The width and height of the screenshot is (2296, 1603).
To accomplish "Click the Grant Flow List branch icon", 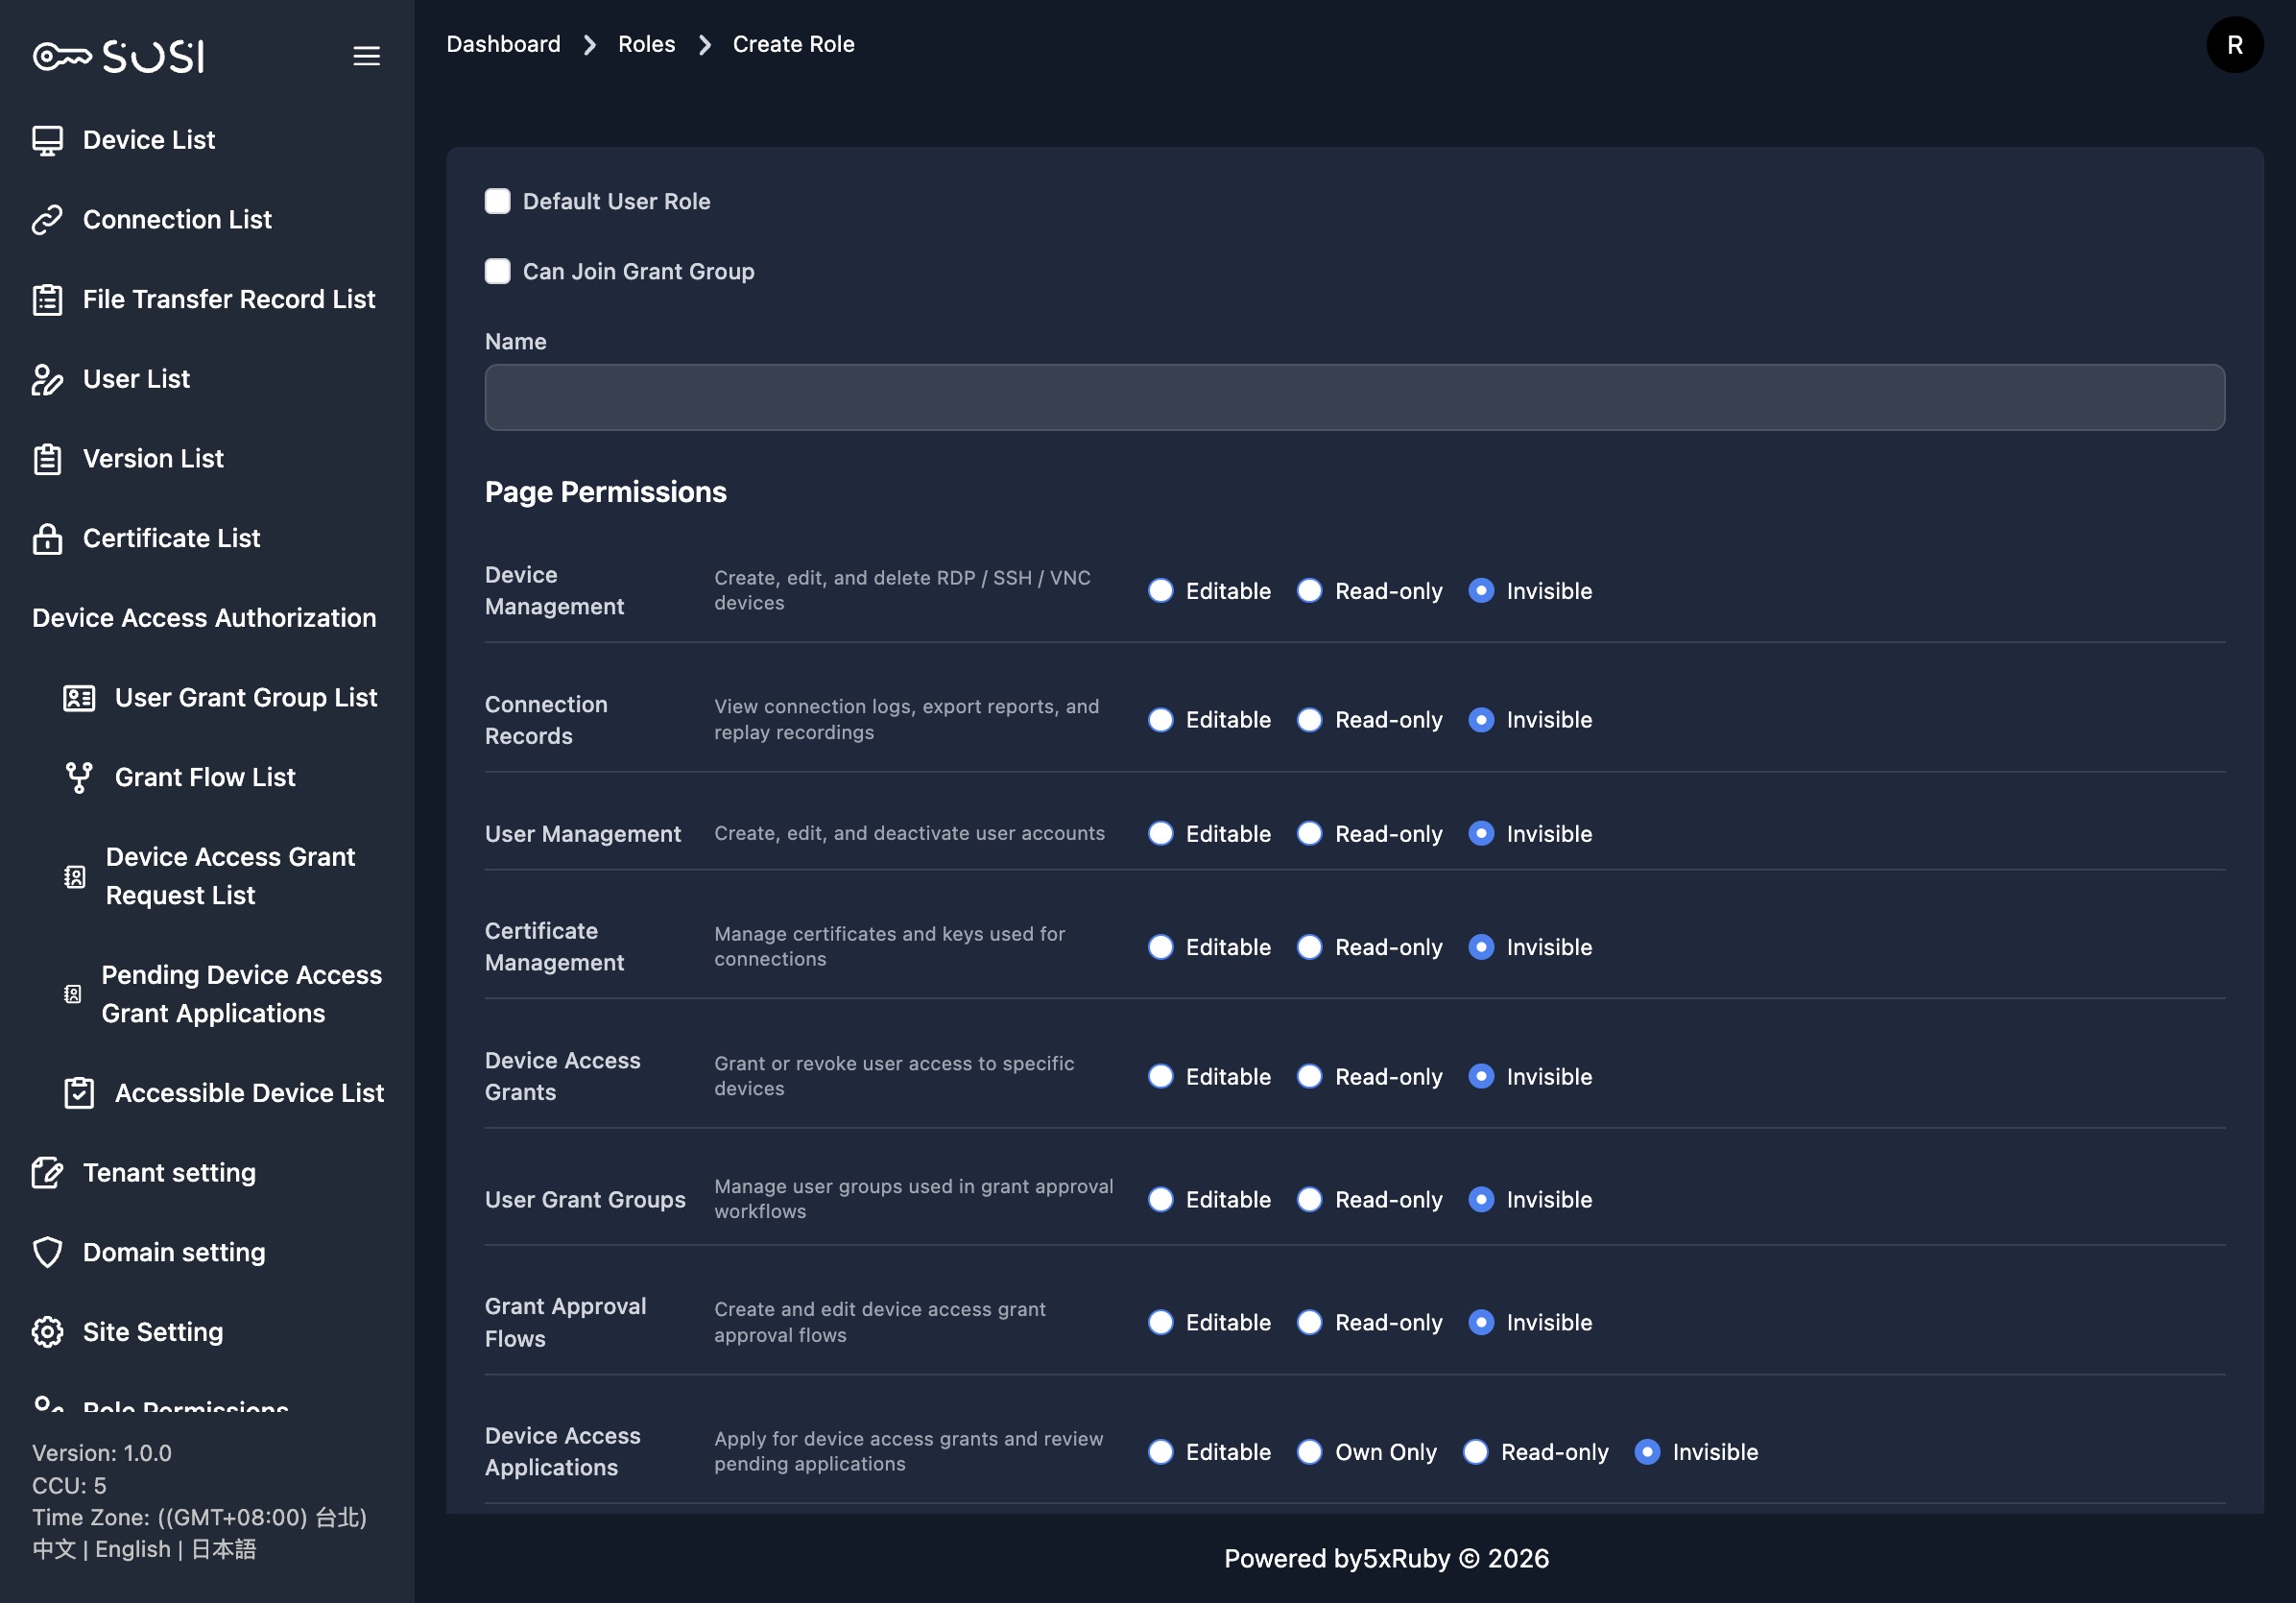I will click(x=79, y=778).
